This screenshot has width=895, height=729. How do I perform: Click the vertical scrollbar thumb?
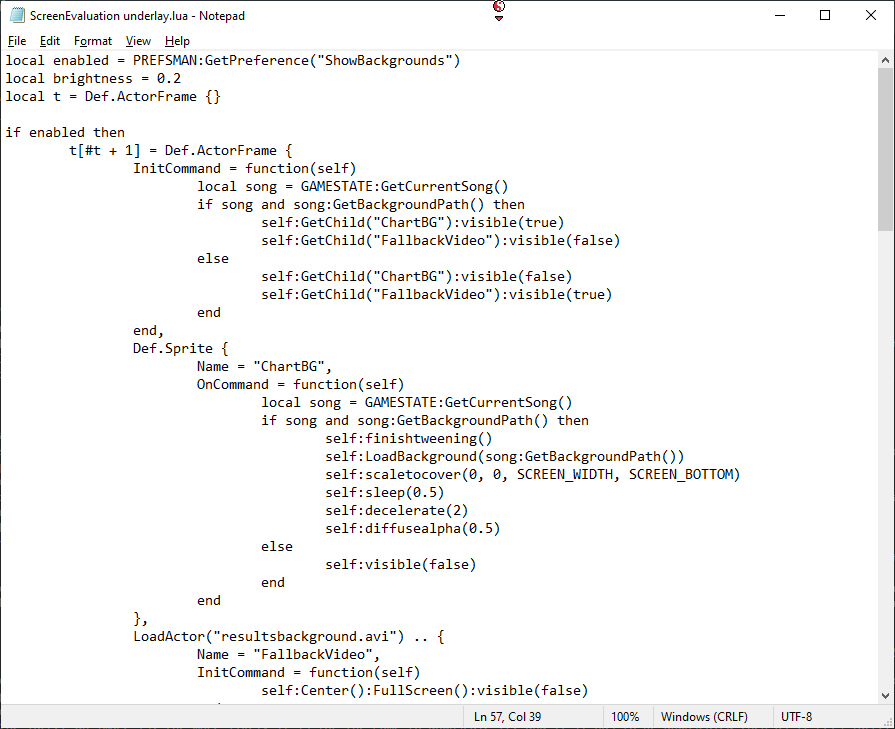(885, 150)
